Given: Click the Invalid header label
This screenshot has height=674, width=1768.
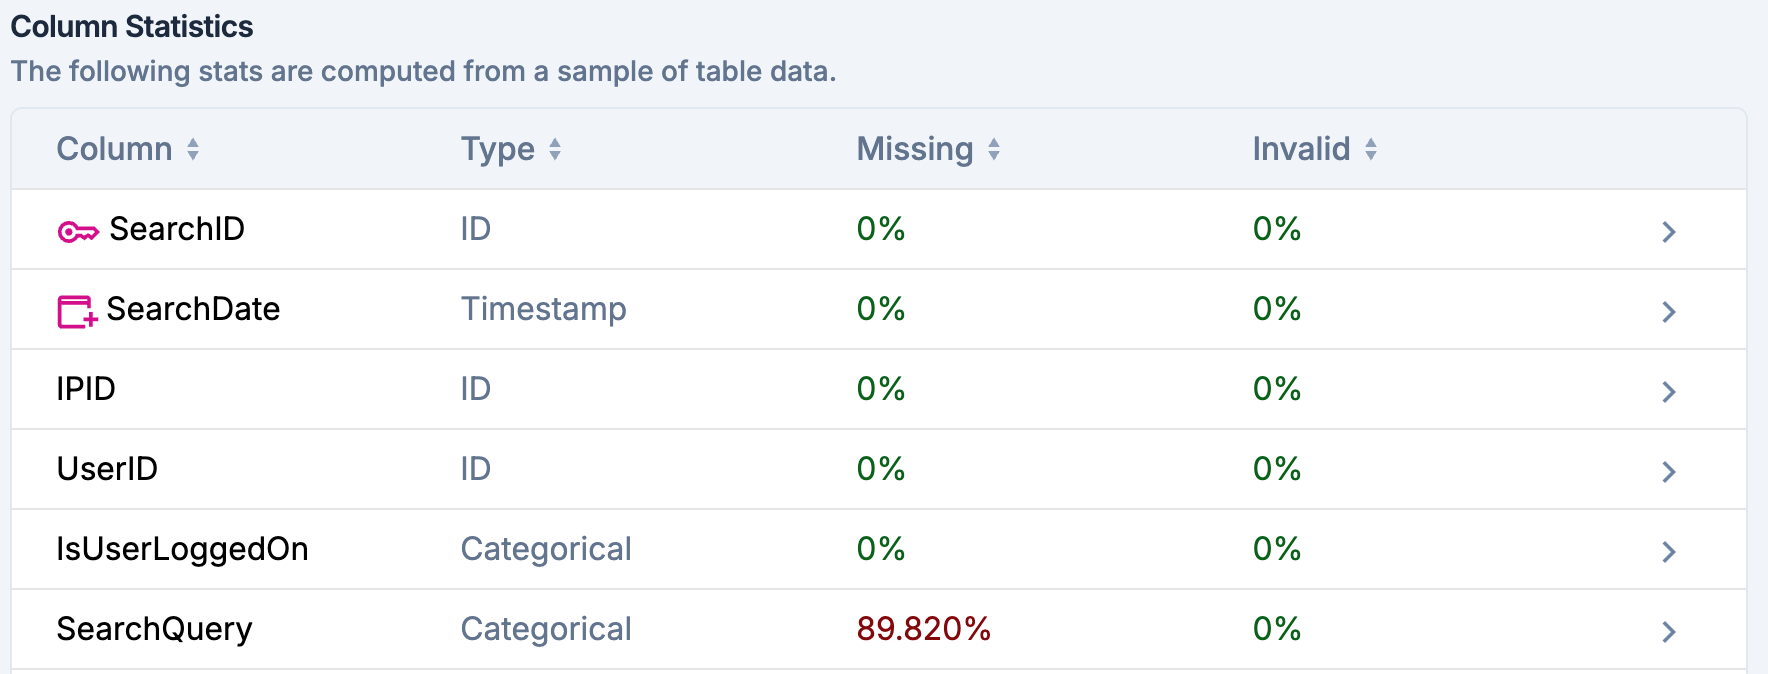Looking at the screenshot, I should point(1301,149).
